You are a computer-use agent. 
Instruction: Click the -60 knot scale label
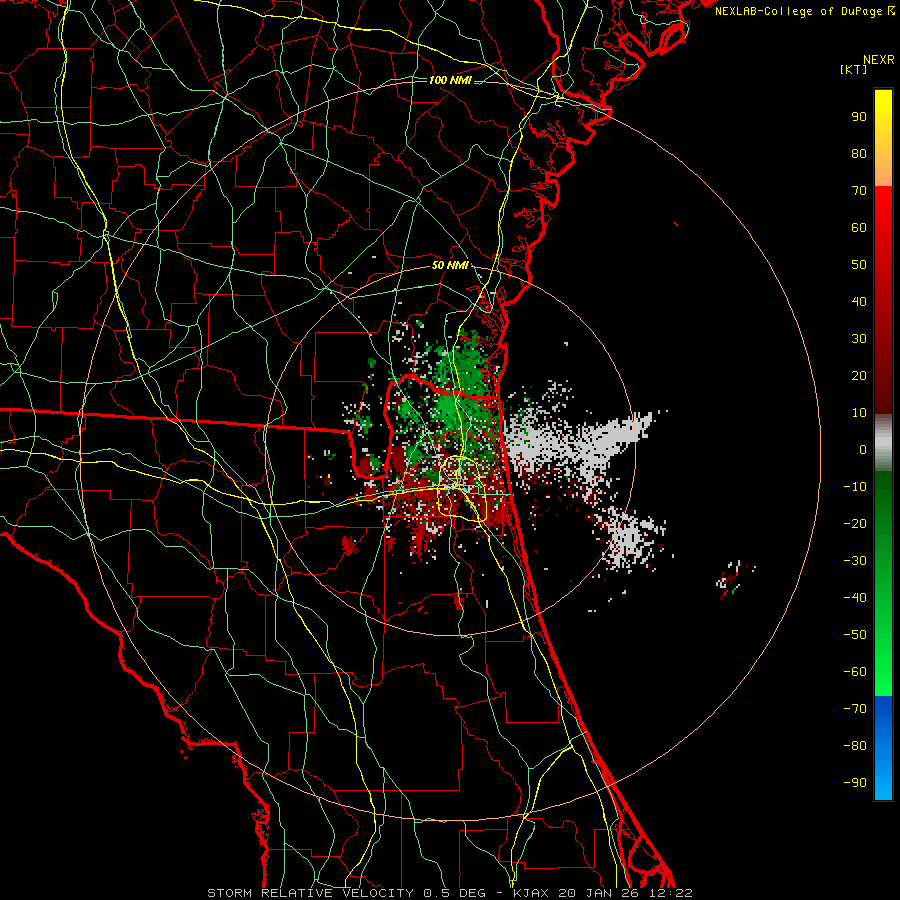coord(855,672)
